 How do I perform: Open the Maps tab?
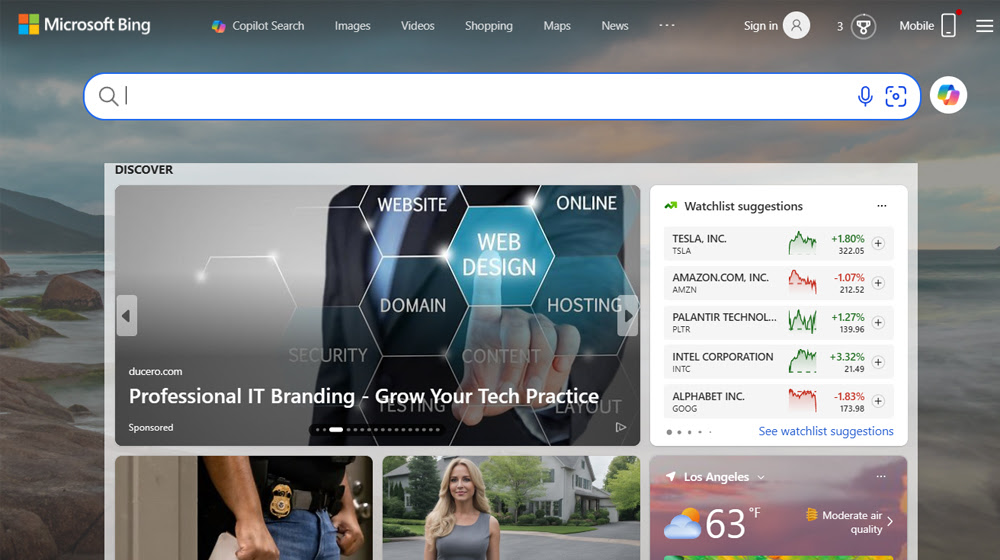pos(557,26)
